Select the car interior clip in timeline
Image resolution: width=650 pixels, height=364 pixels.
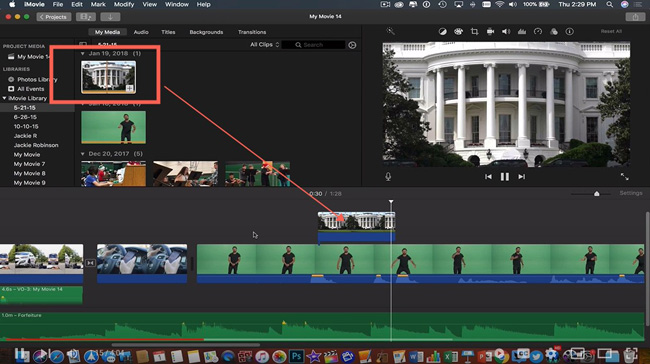click(x=142, y=264)
